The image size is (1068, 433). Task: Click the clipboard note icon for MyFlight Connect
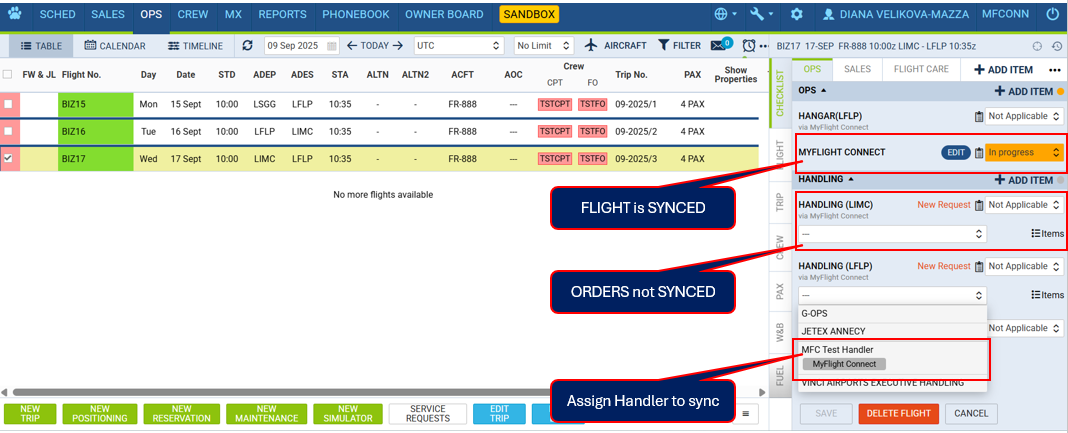point(979,152)
